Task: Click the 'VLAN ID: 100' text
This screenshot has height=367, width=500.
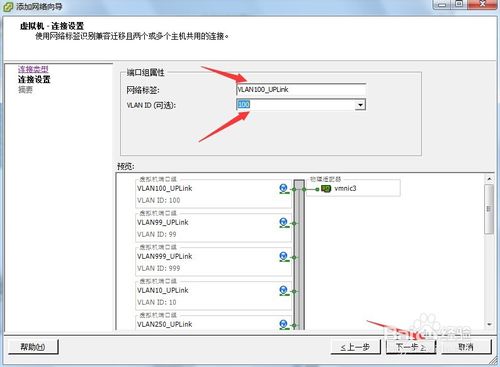Action: coord(159,200)
